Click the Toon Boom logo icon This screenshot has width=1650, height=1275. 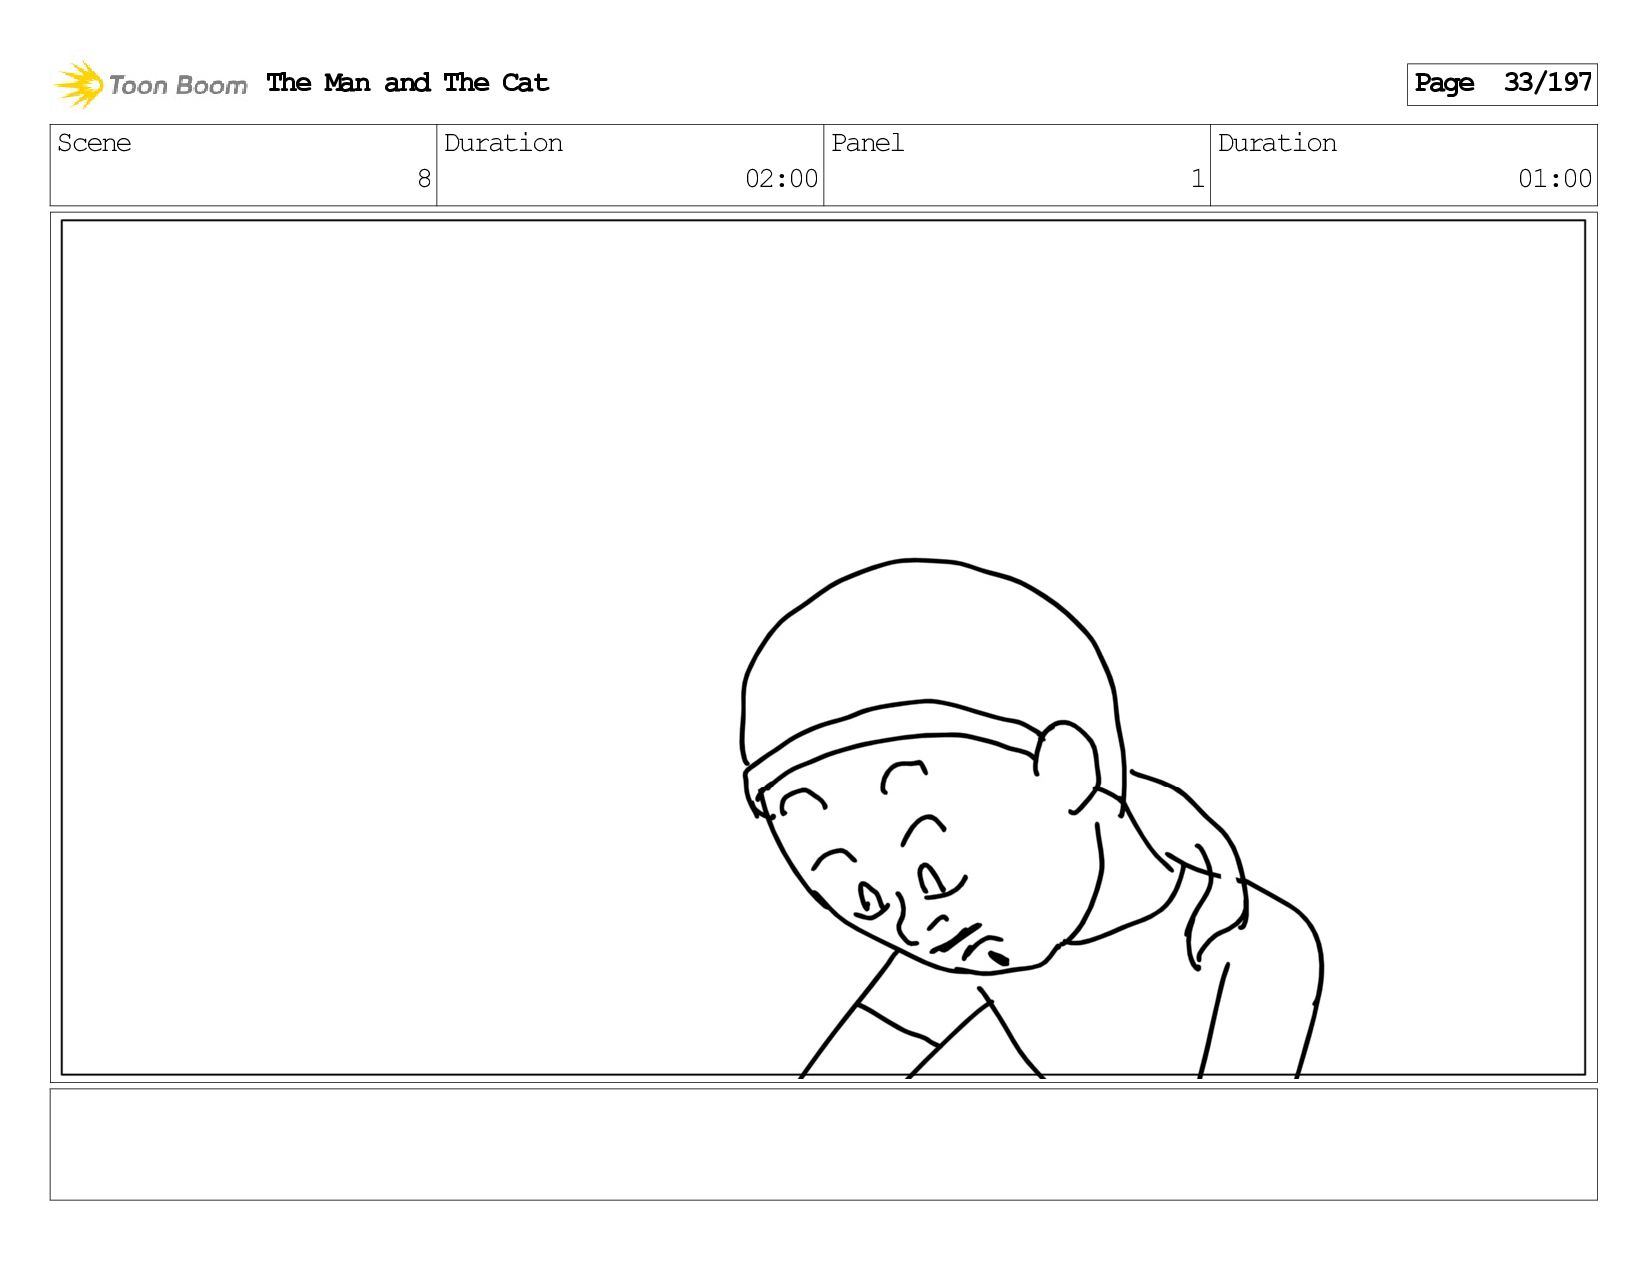coord(79,84)
